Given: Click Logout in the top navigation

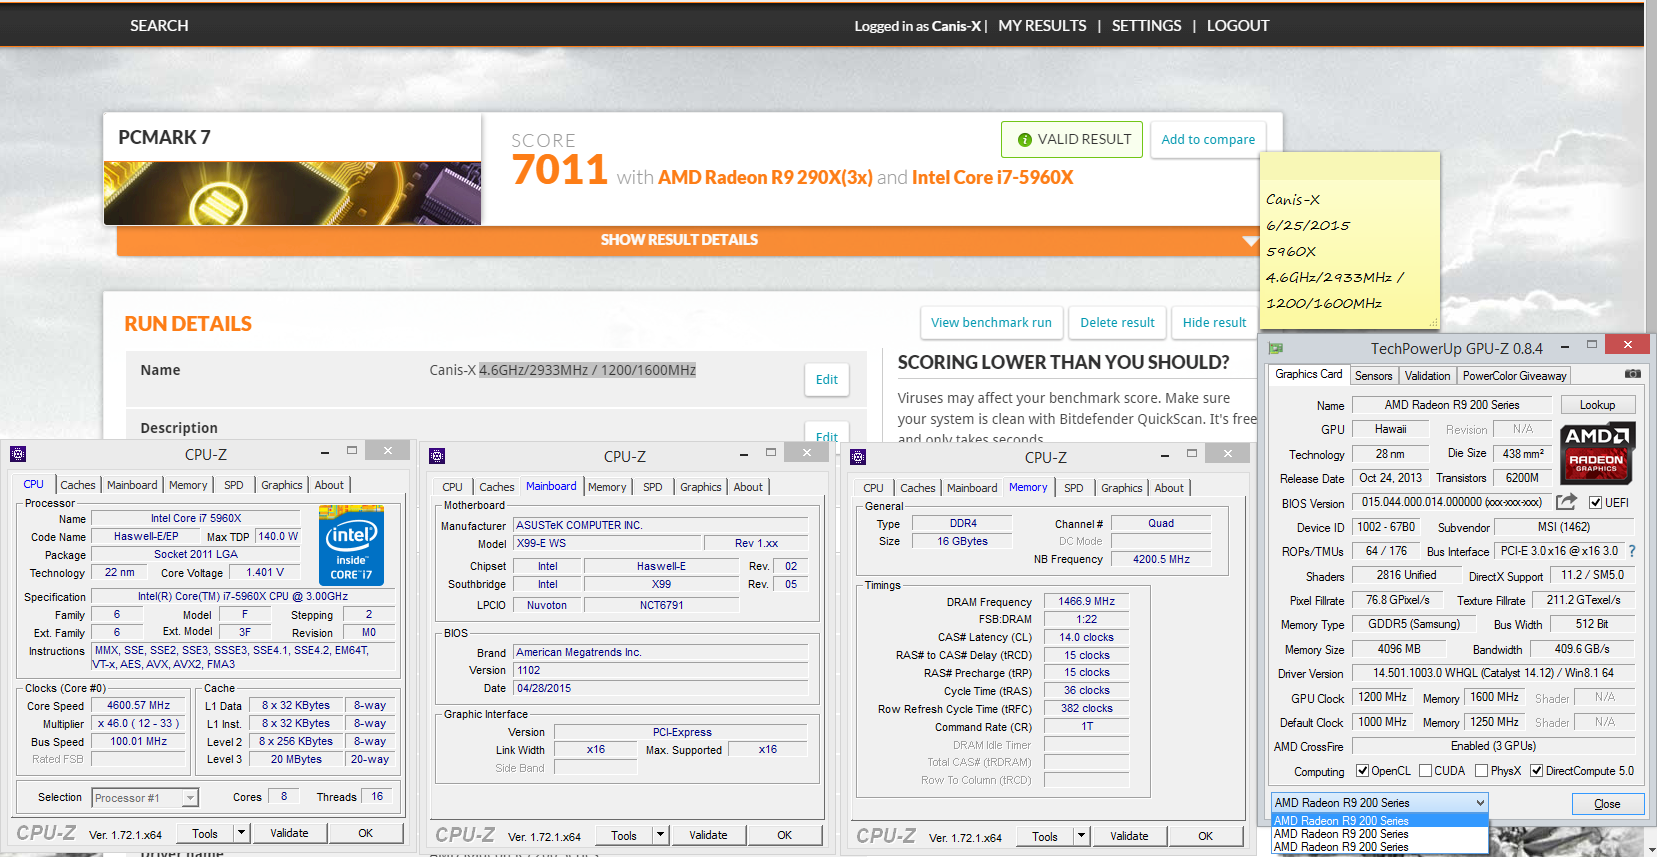Looking at the screenshot, I should pyautogui.click(x=1238, y=26).
